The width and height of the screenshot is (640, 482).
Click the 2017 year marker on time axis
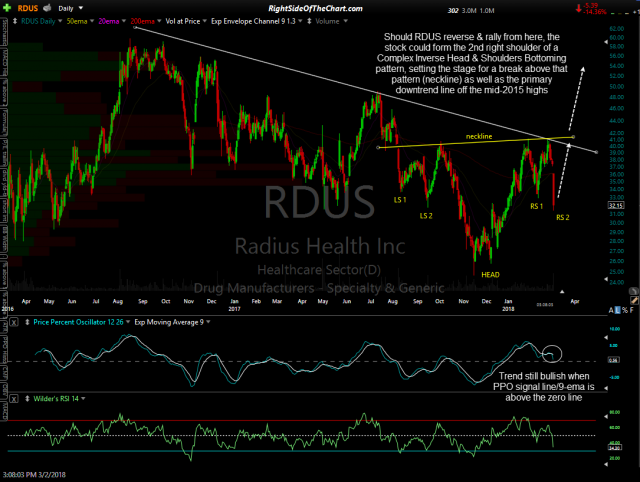click(234, 309)
